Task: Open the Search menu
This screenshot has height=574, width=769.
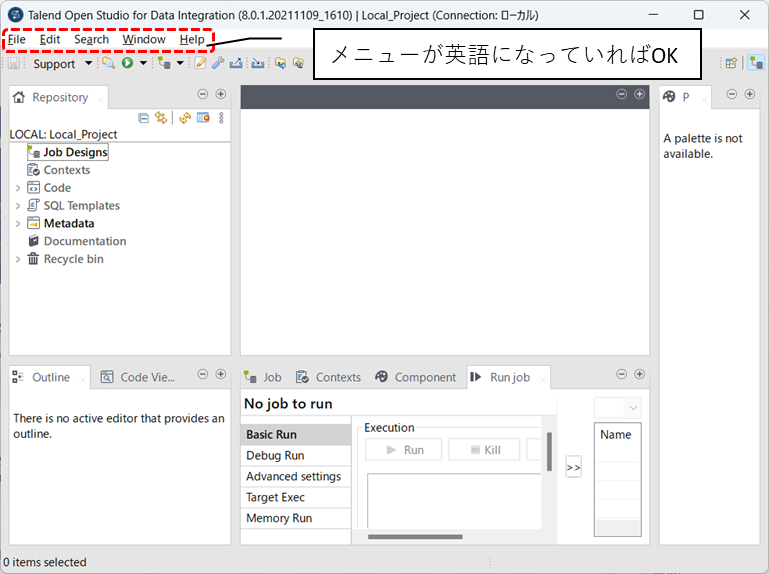Action: pyautogui.click(x=91, y=39)
